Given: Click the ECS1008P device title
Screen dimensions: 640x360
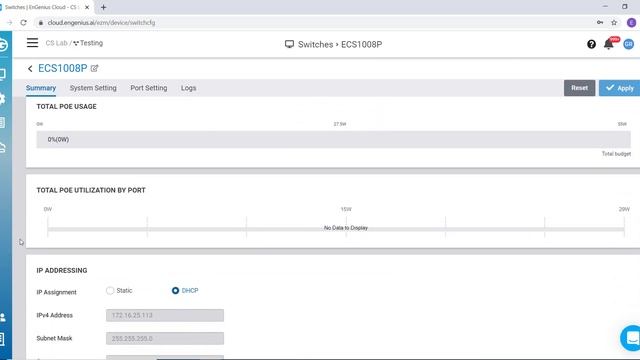Looking at the screenshot, I should coord(62,68).
